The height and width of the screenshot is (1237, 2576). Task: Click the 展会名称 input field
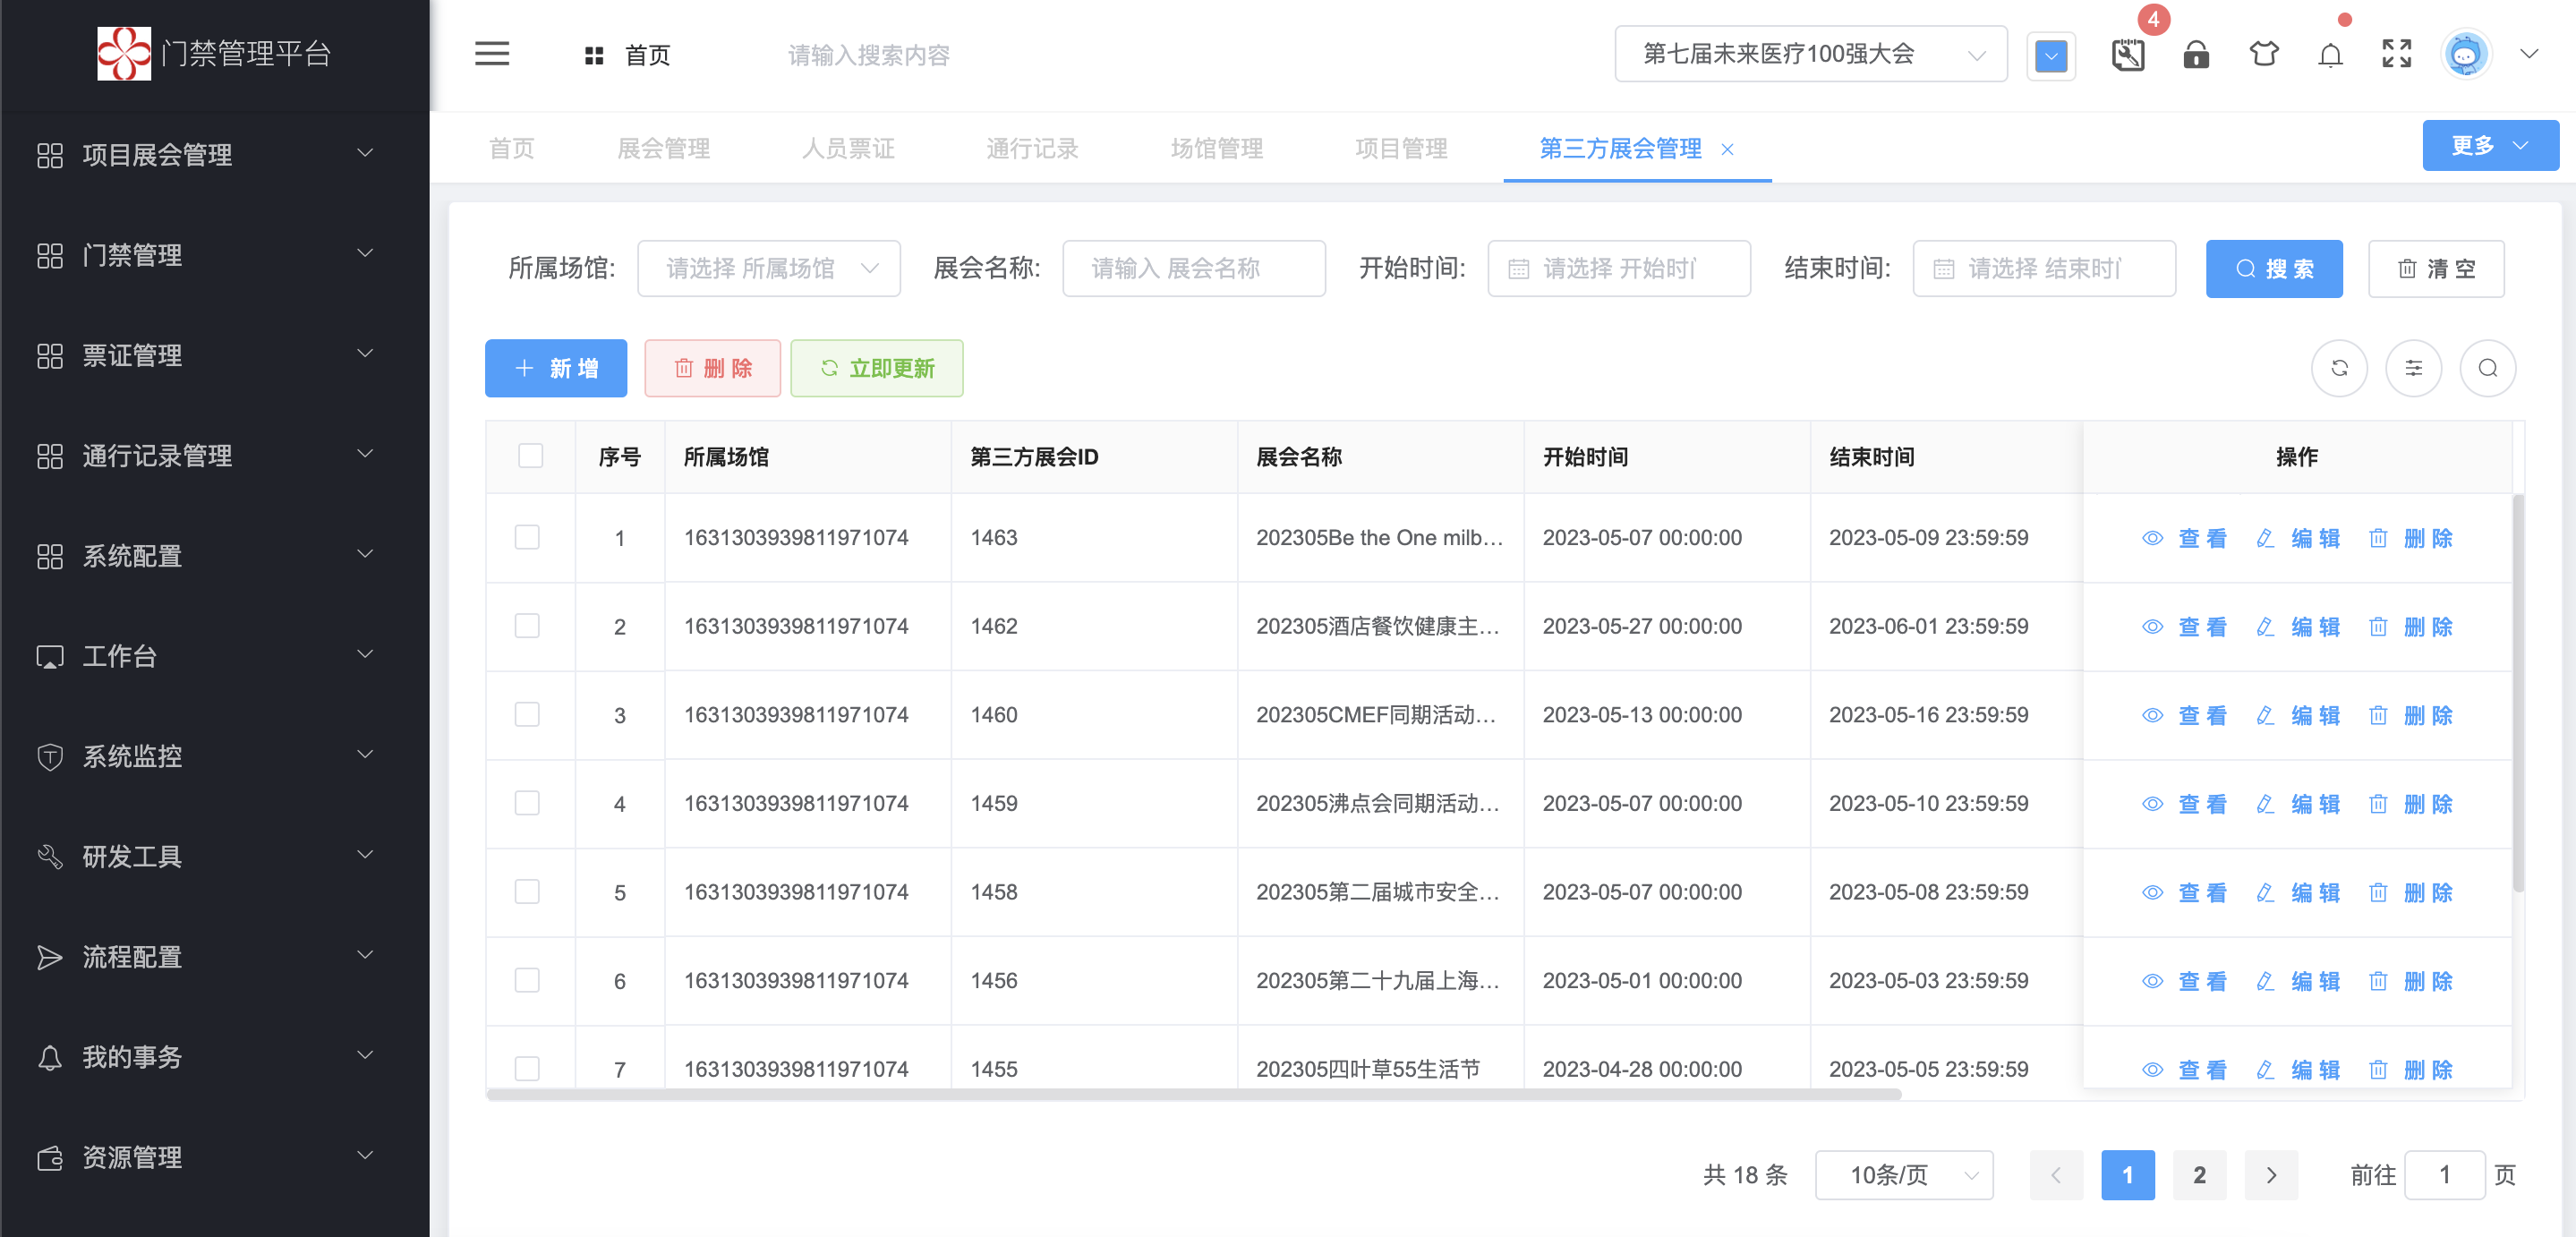1194,268
